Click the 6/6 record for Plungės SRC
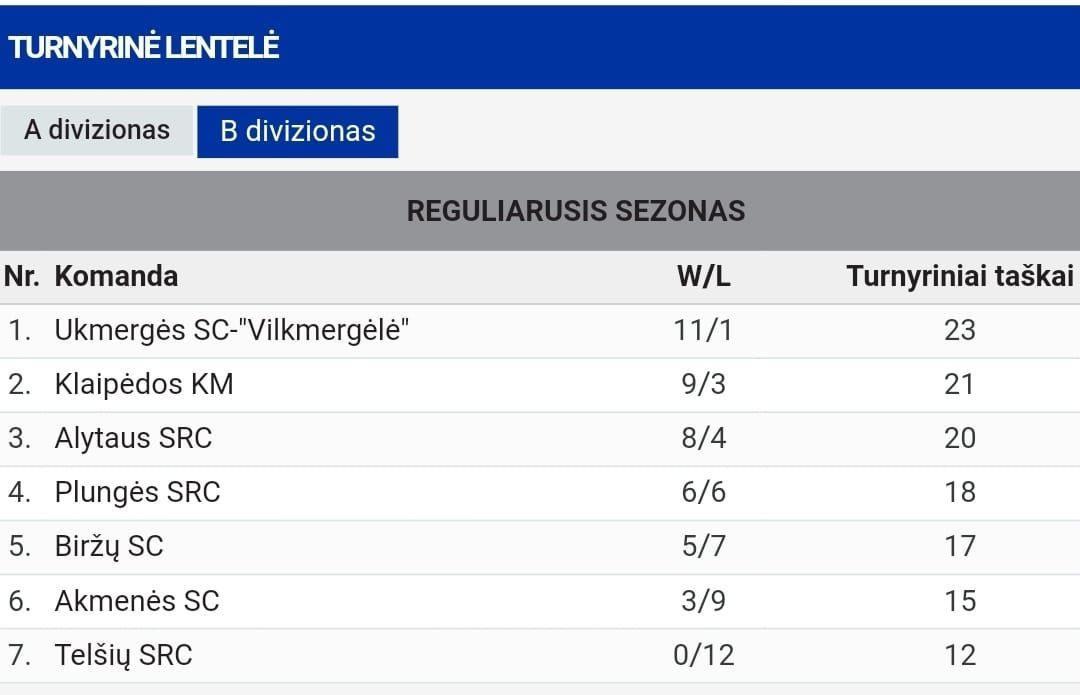1080x695 pixels. pyautogui.click(x=703, y=492)
